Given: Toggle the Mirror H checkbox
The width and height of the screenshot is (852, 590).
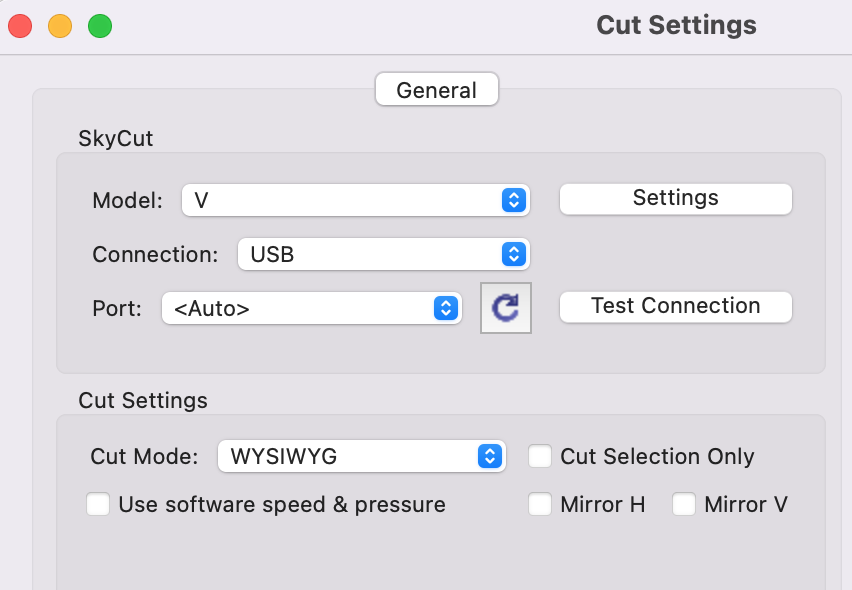Looking at the screenshot, I should point(540,504).
